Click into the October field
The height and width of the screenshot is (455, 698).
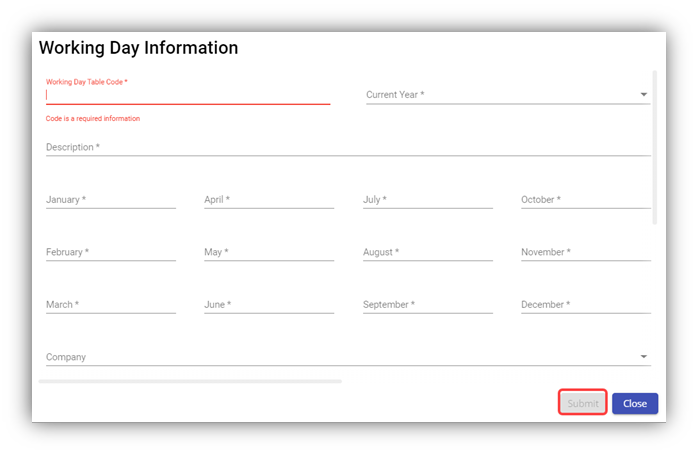tap(585, 200)
